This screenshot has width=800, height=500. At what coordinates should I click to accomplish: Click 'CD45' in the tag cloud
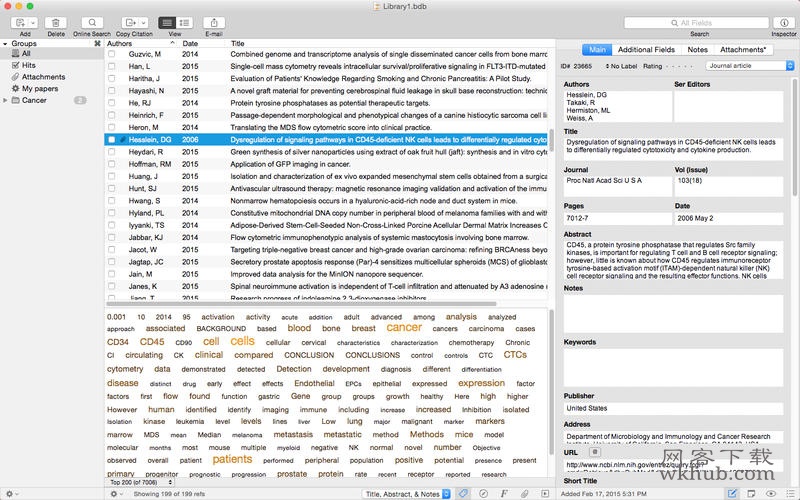click(152, 342)
